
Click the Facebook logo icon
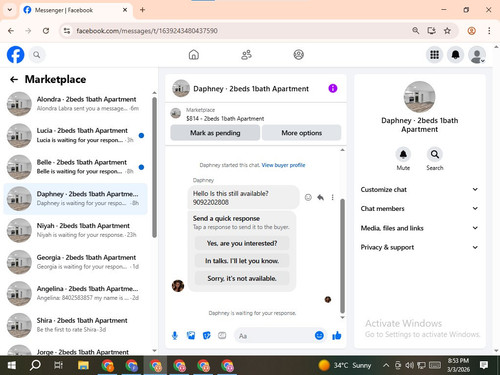pos(16,55)
